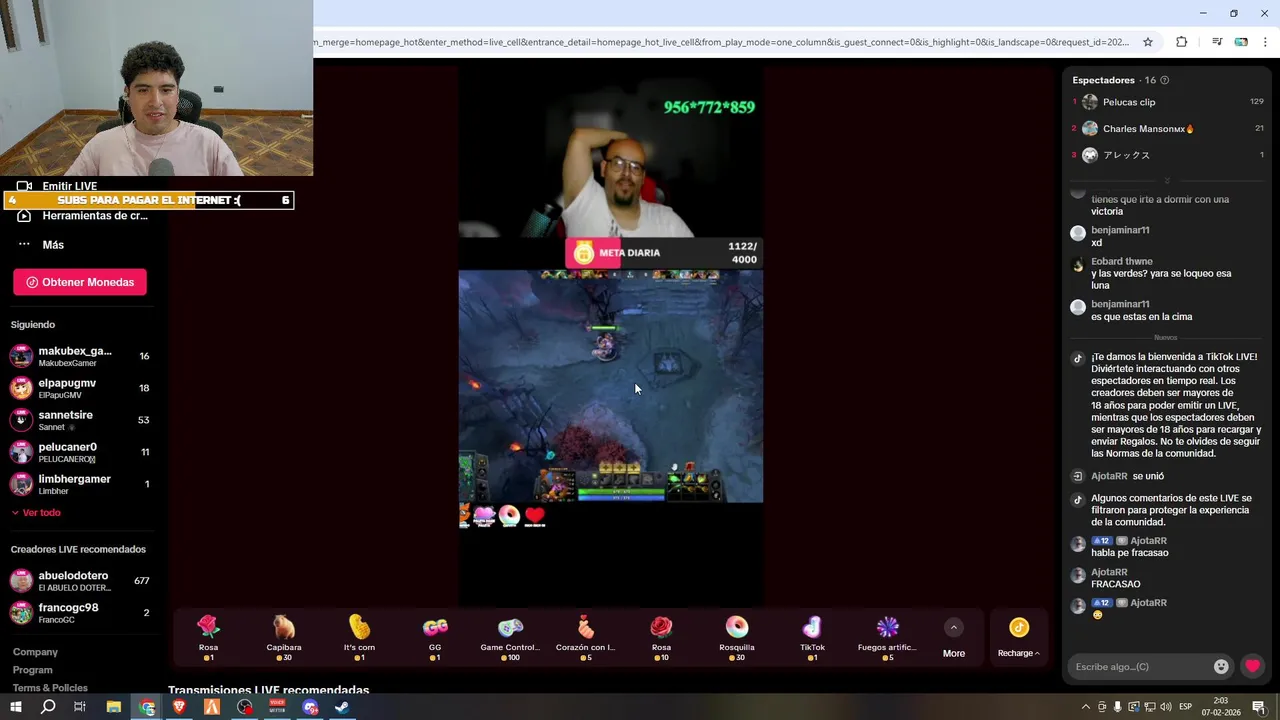The image size is (1280, 720).
Task: Open Brave browser from the taskbar
Action: pyautogui.click(x=179, y=707)
